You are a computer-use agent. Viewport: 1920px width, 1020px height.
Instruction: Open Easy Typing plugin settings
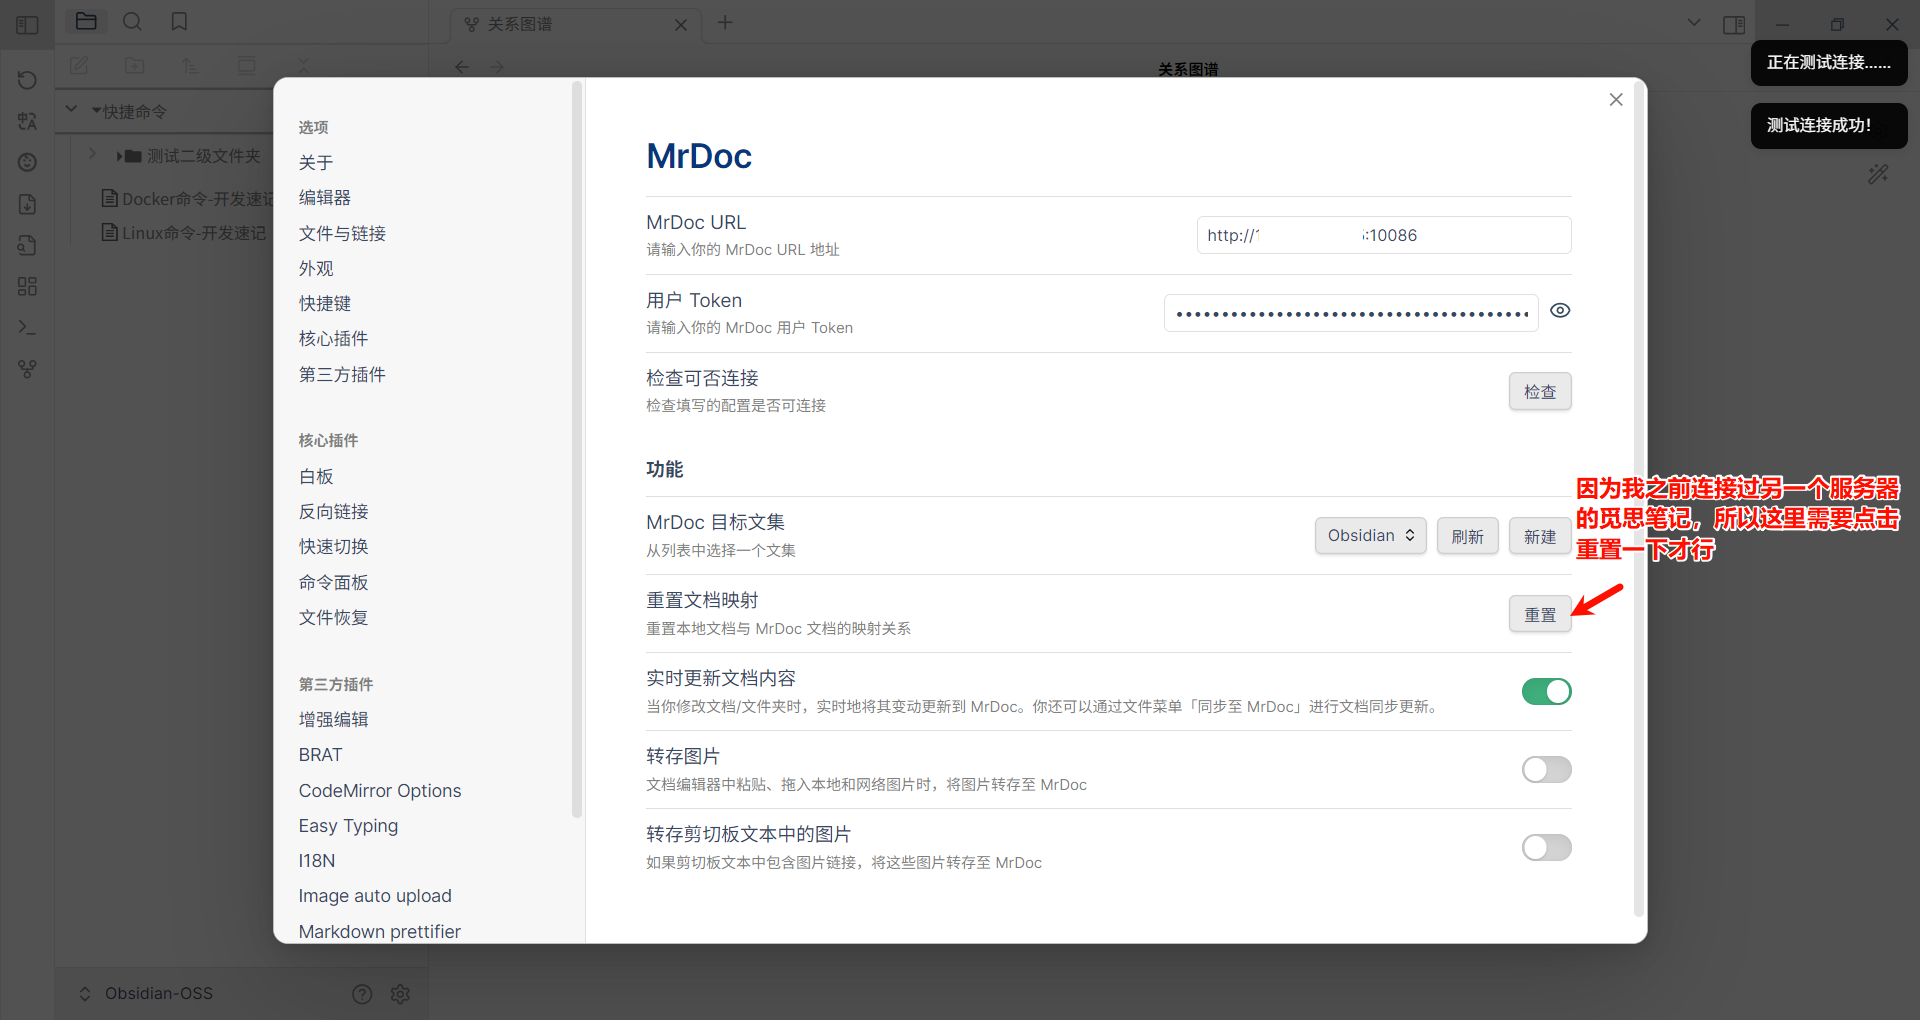348,826
